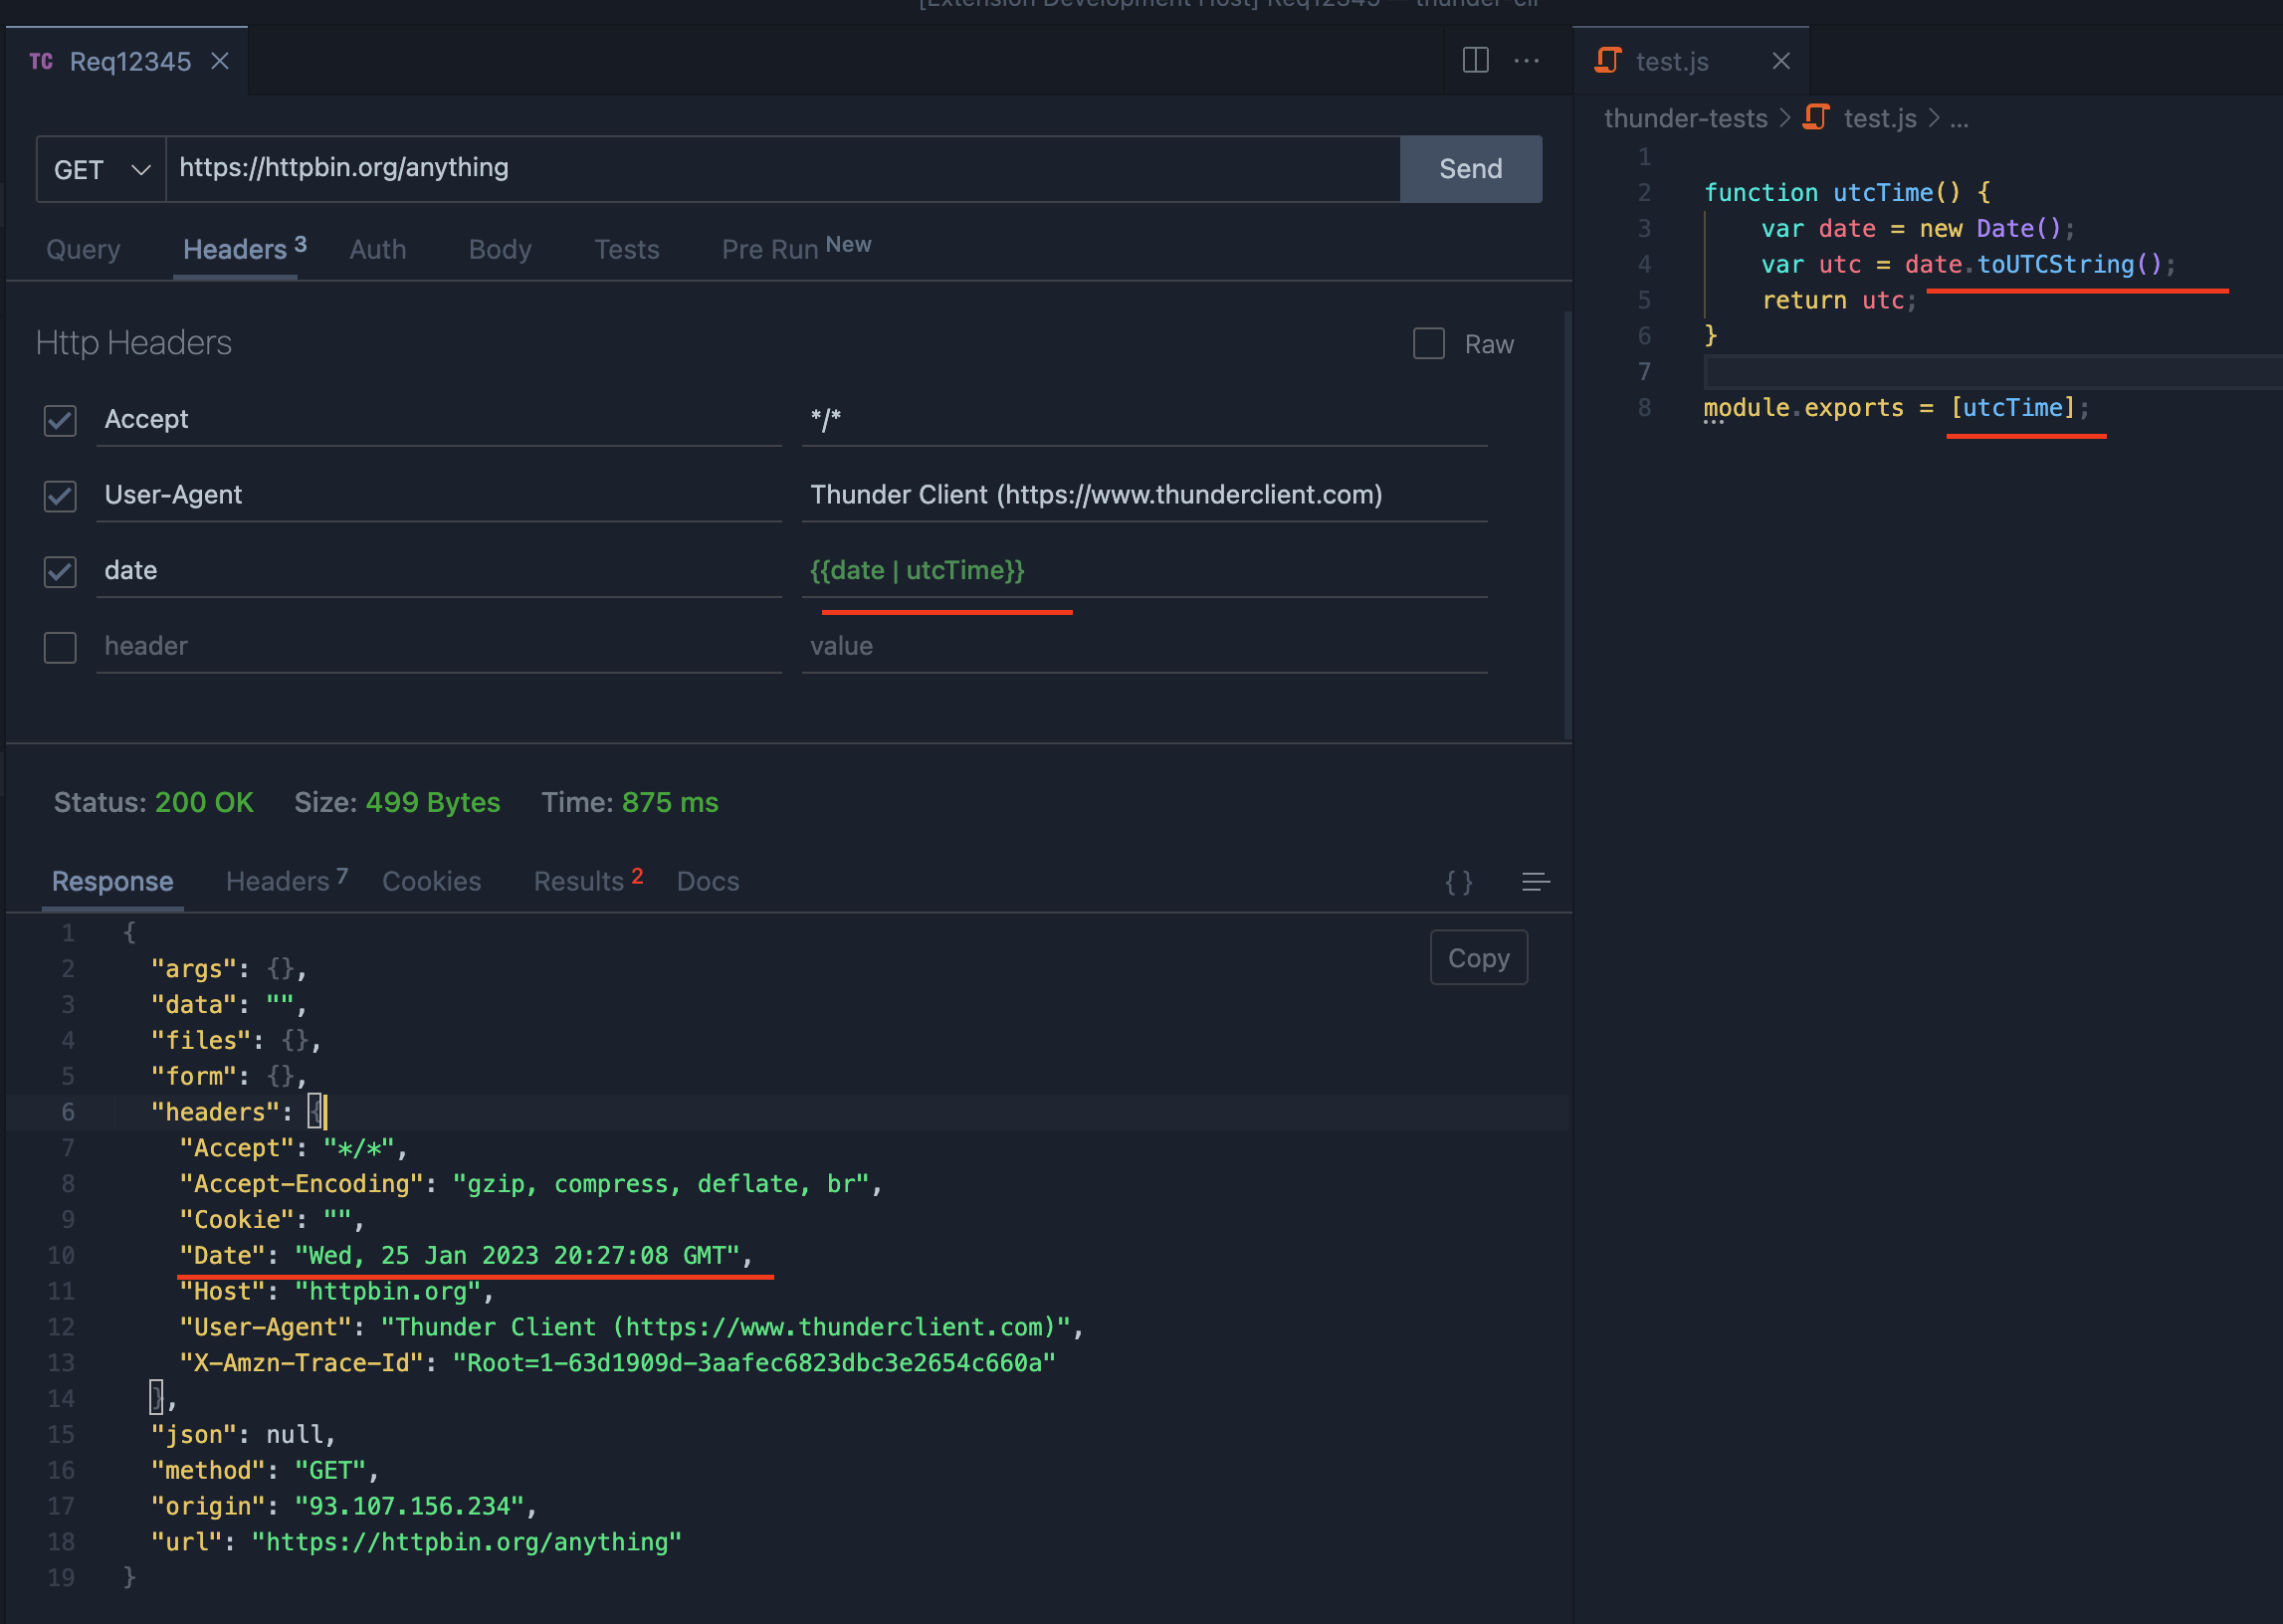This screenshot has height=1624, width=2283.
Task: Disable the date header checkbox
Action: (60, 572)
